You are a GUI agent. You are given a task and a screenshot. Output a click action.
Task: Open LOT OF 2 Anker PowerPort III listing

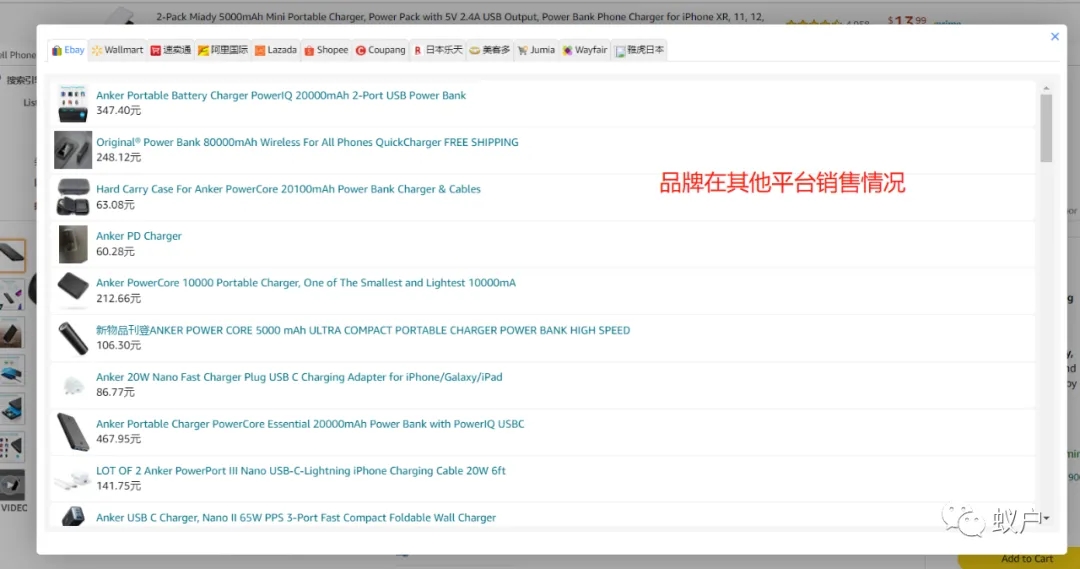[x=300, y=470]
